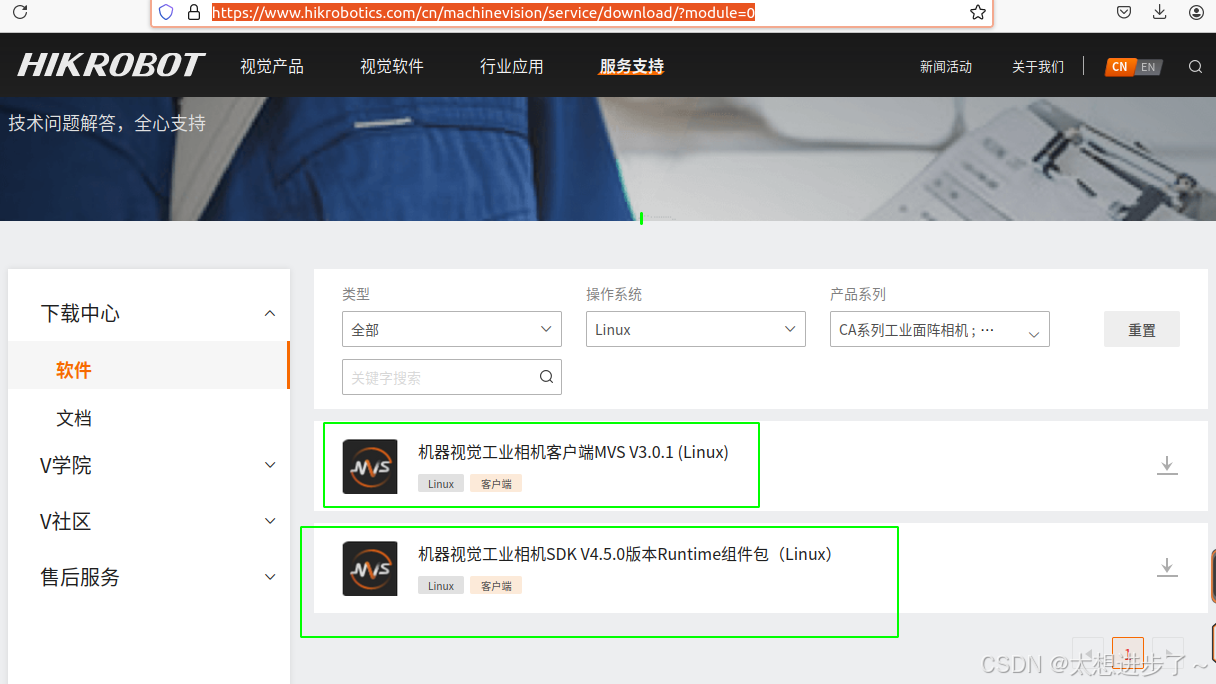This screenshot has height=684, width=1216.
Task: Open the 关于我们 link
Action: [x=1038, y=67]
